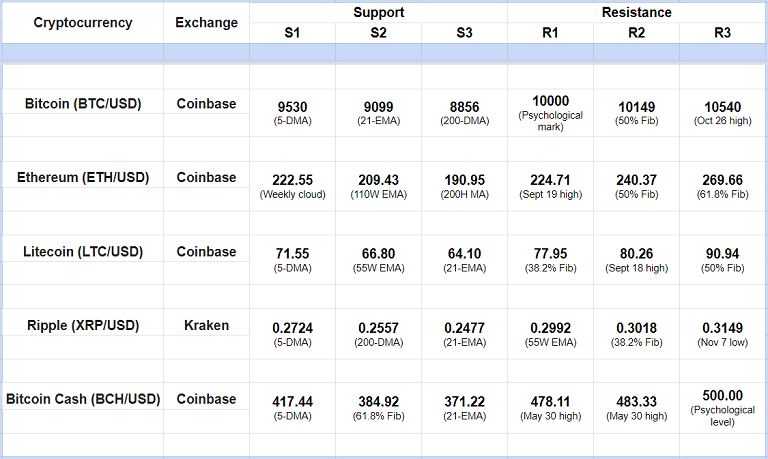This screenshot has width=768, height=459.
Task: Select the Ethereum (ETH/USD) row label
Action: pos(82,177)
